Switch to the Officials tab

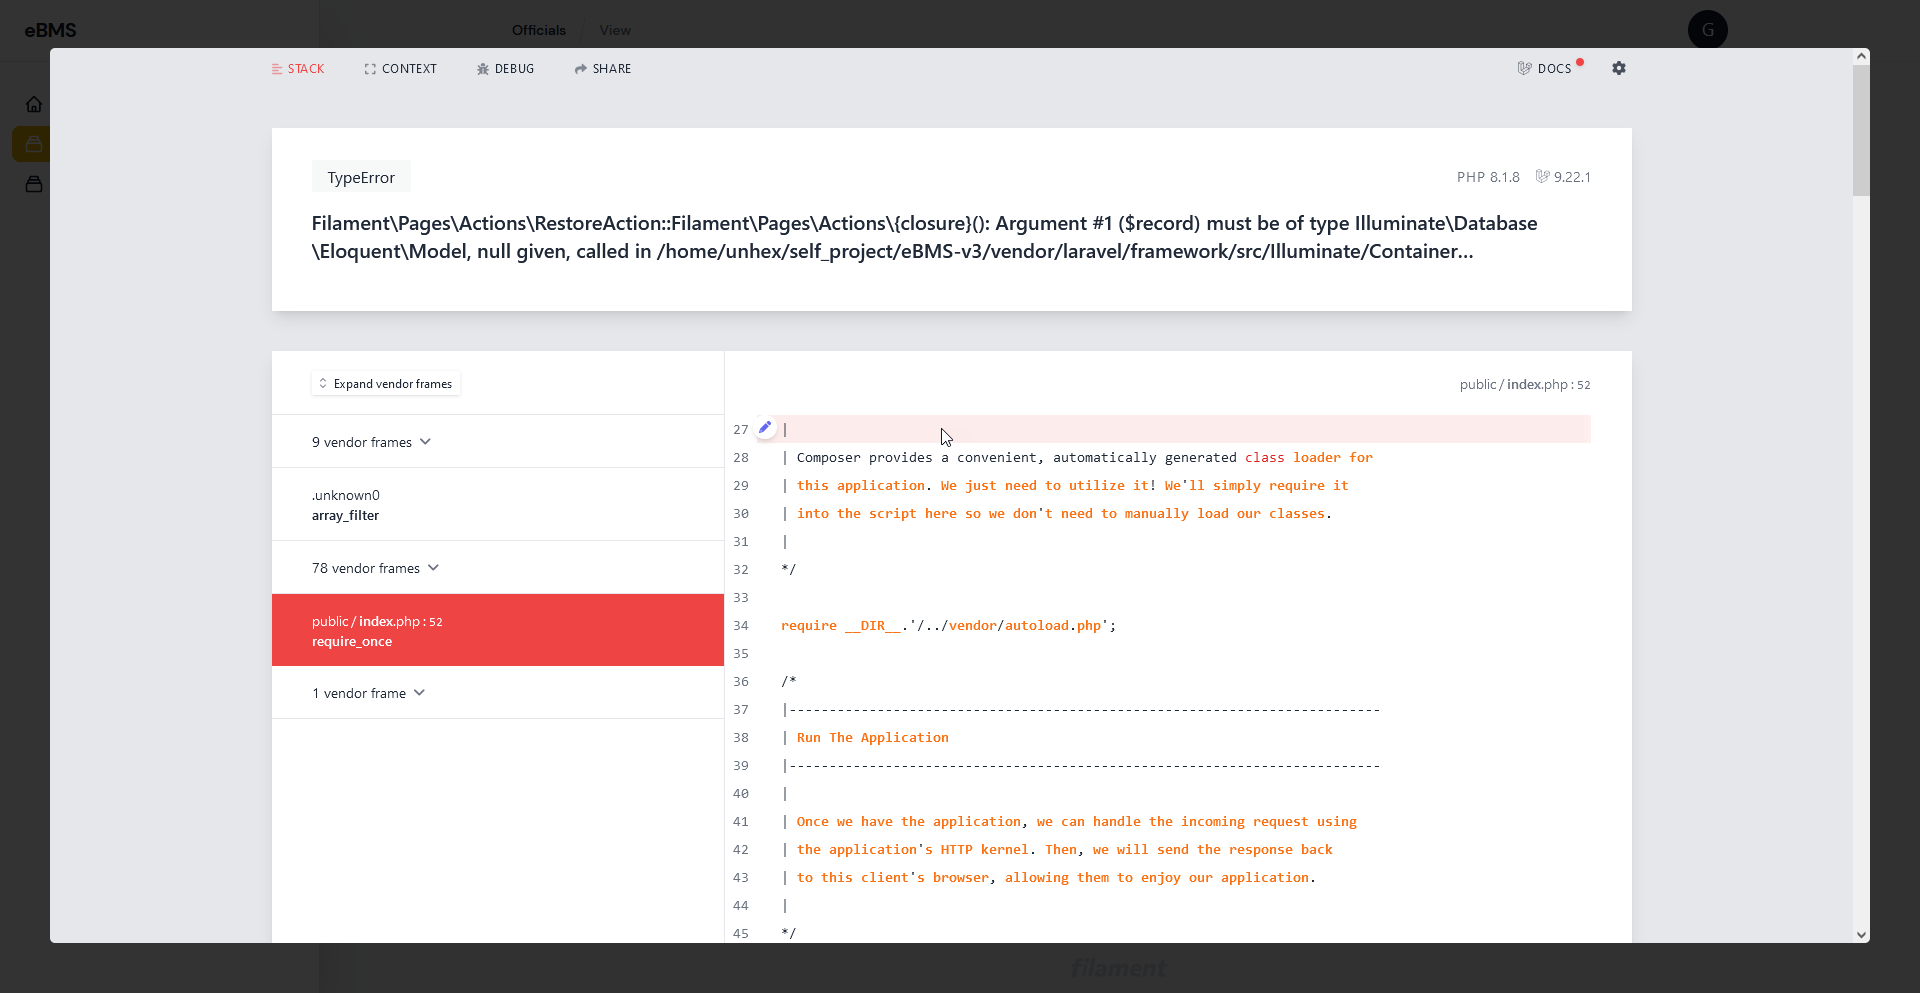click(539, 30)
